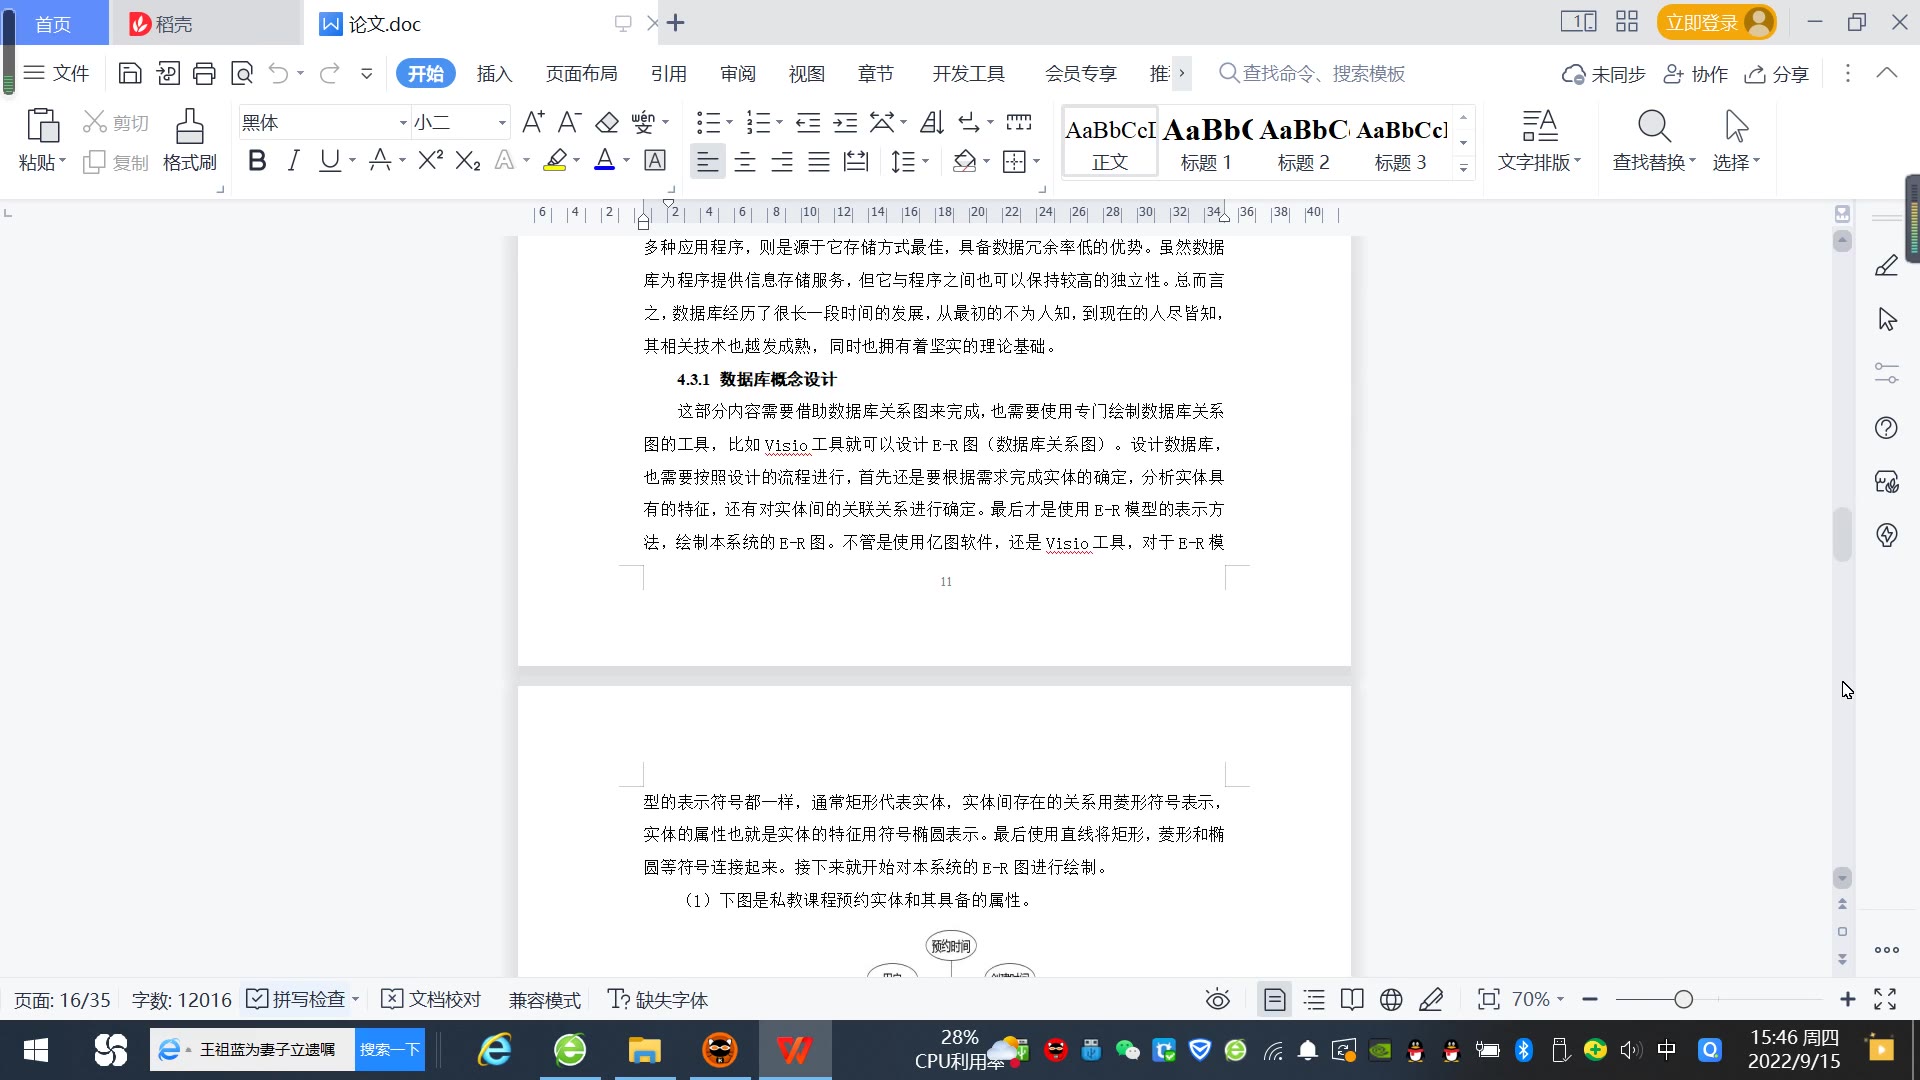The height and width of the screenshot is (1080, 1920).
Task: Click the Collaborate (协作) button
Action: point(1696,74)
